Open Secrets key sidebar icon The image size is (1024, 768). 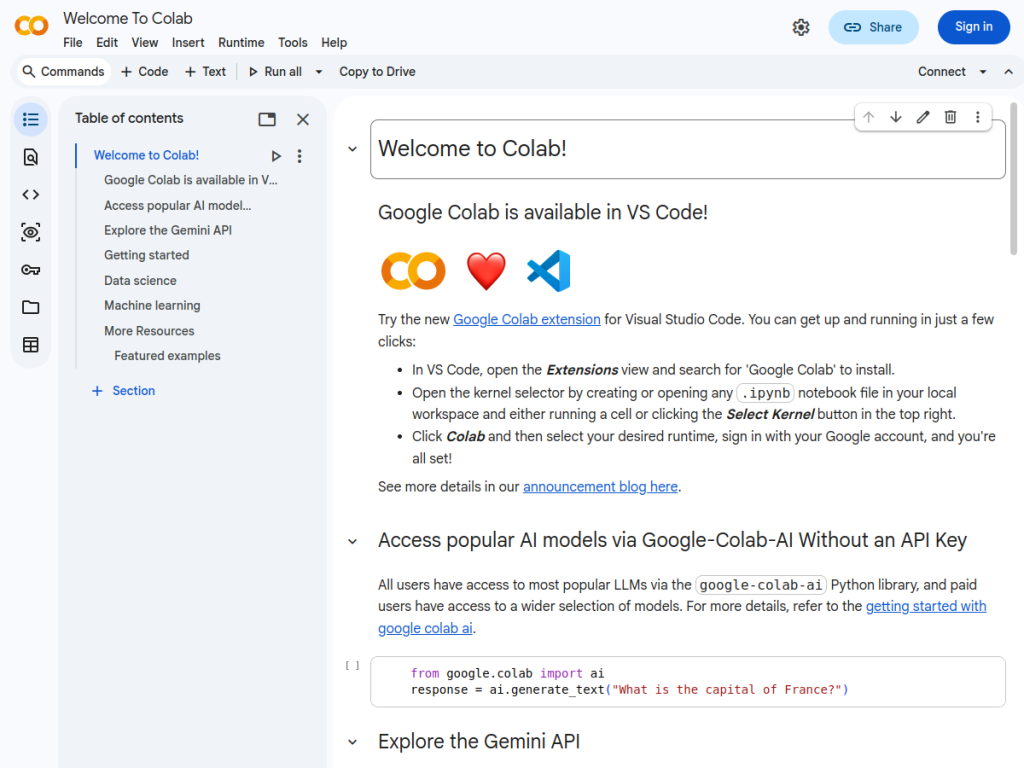click(31, 270)
